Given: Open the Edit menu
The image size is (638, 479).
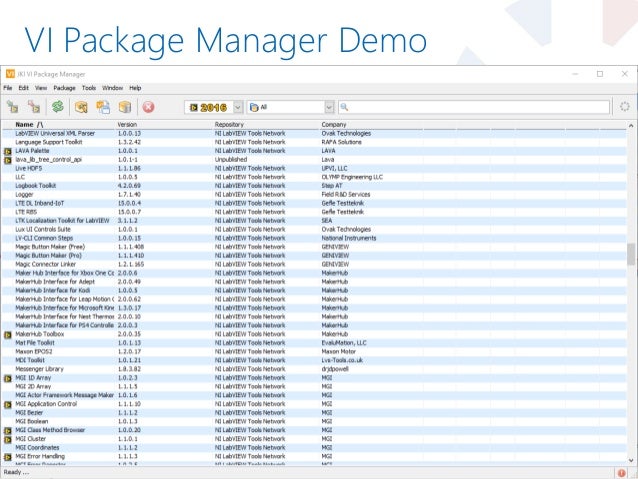Looking at the screenshot, I should (x=24, y=88).
